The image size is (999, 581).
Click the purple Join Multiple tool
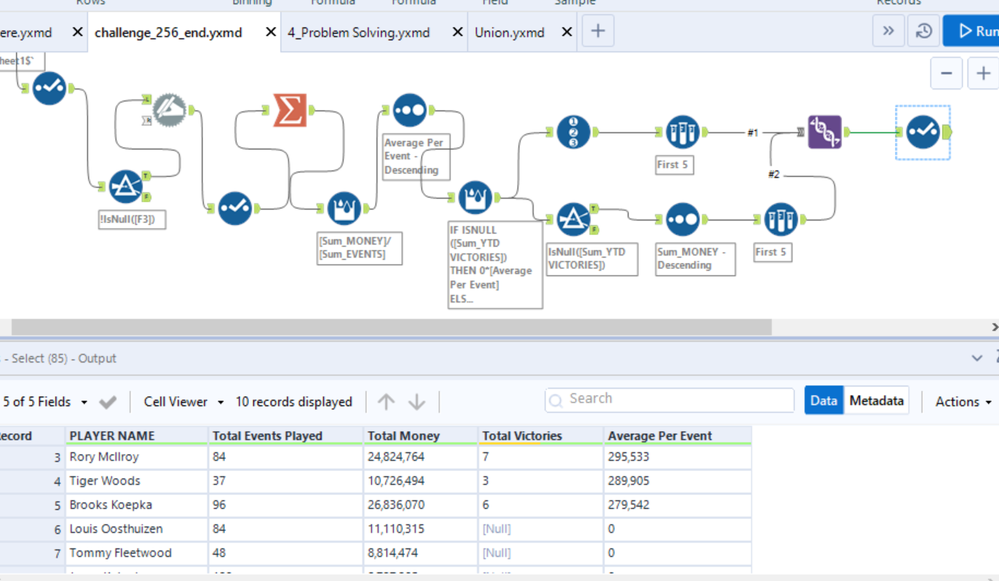tap(825, 132)
